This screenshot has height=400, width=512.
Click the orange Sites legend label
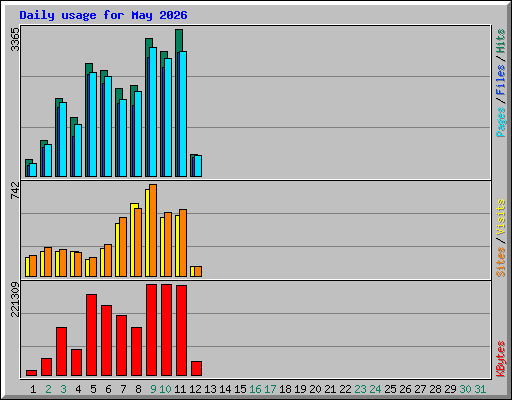[x=501, y=262]
